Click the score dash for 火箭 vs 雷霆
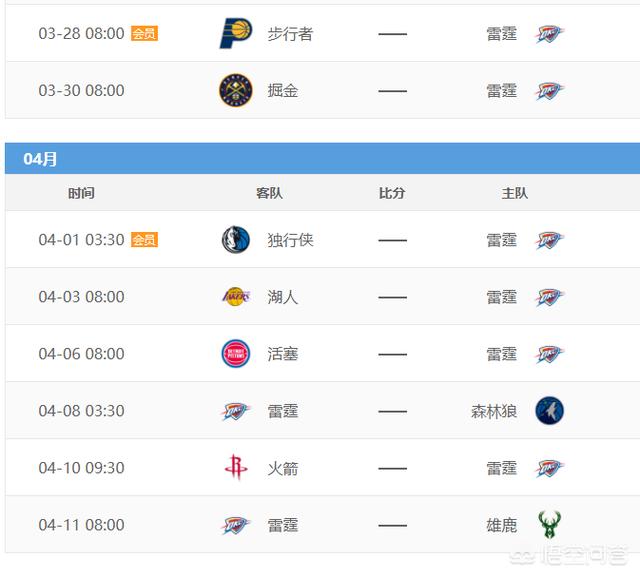The width and height of the screenshot is (640, 577). tap(393, 468)
